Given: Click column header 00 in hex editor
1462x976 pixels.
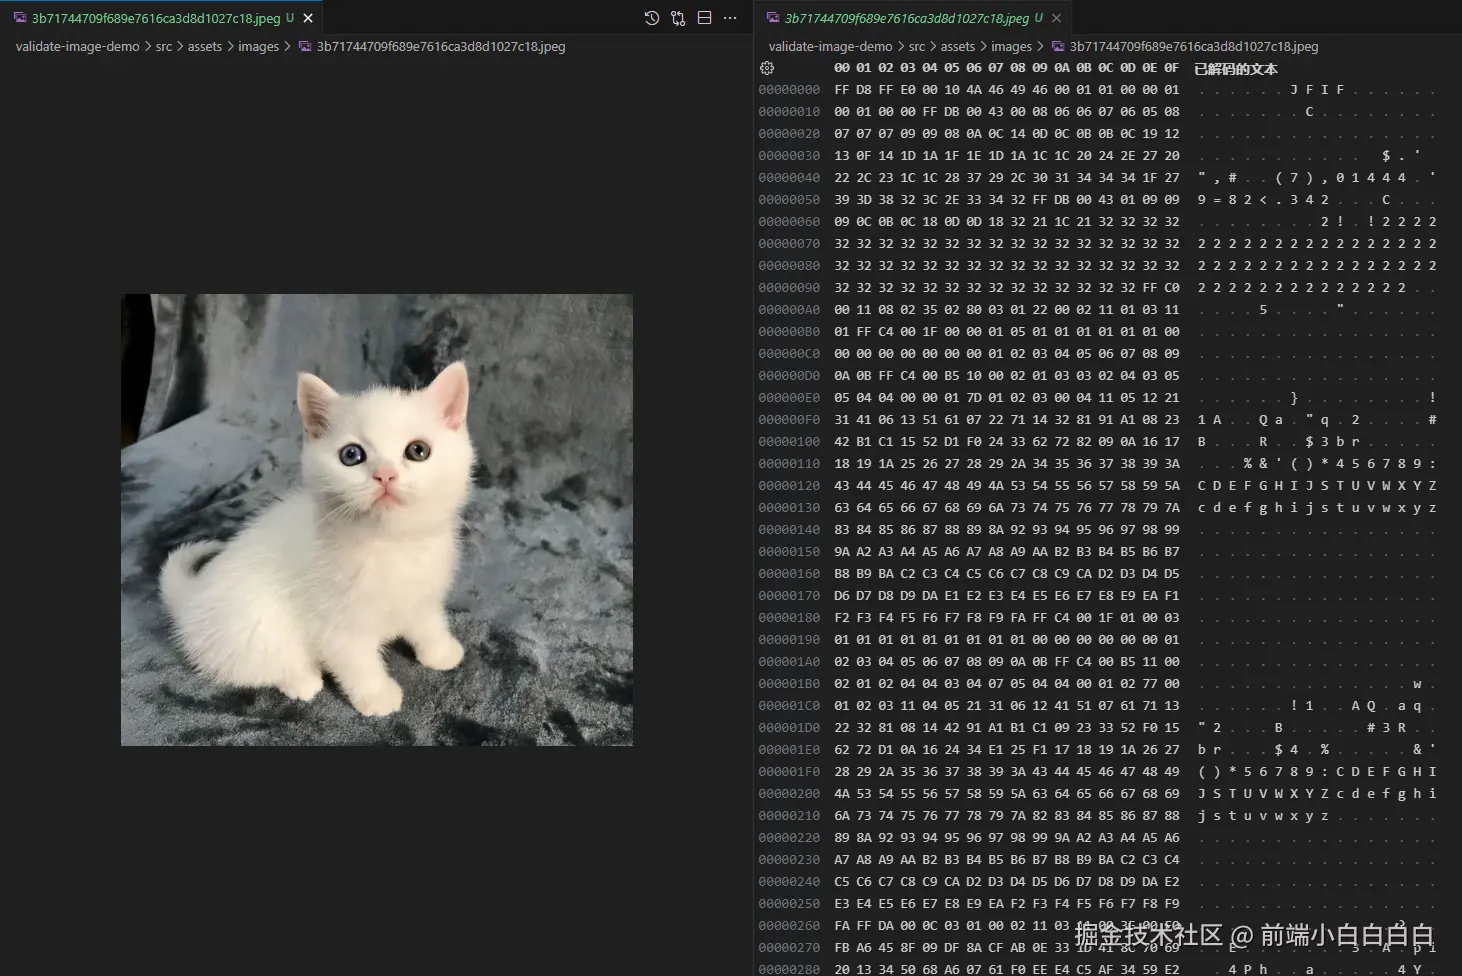Looking at the screenshot, I should tap(842, 68).
